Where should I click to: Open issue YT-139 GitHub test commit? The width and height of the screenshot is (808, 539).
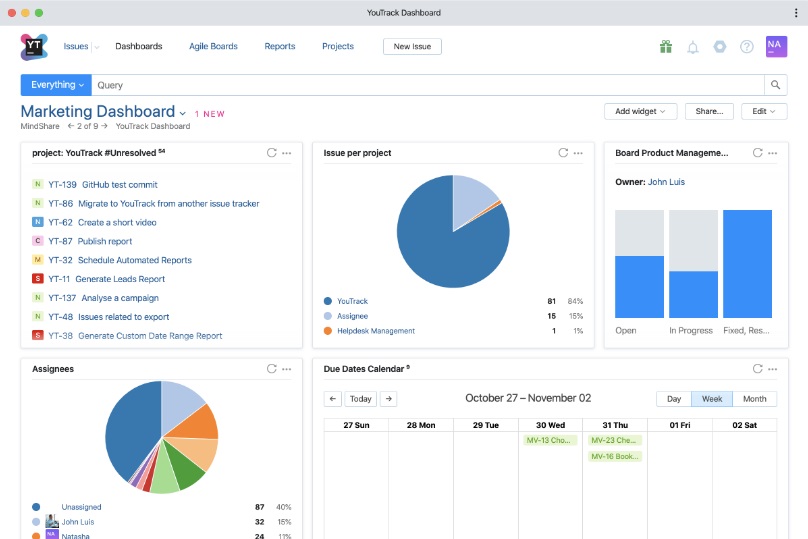[103, 184]
